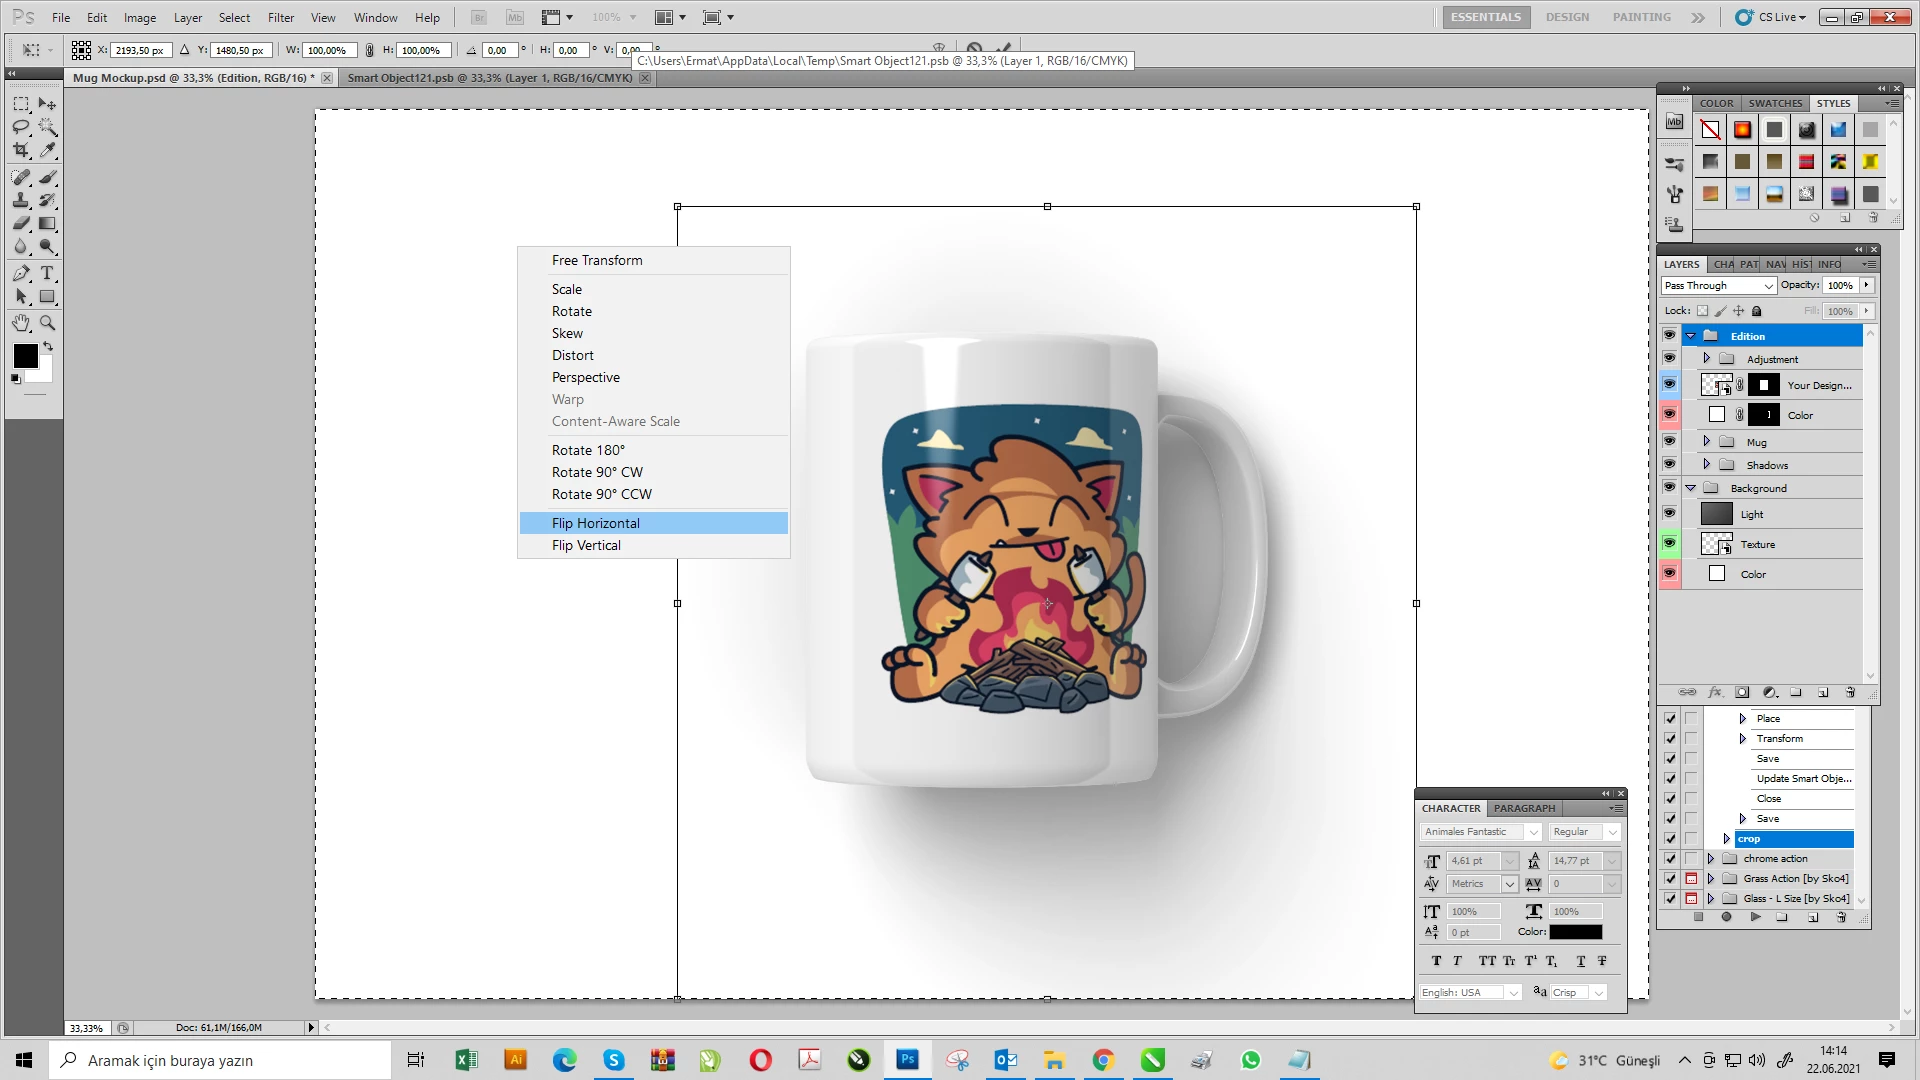Expand the Shadows layer group
Viewport: 1920px width, 1080px height.
click(x=1707, y=465)
